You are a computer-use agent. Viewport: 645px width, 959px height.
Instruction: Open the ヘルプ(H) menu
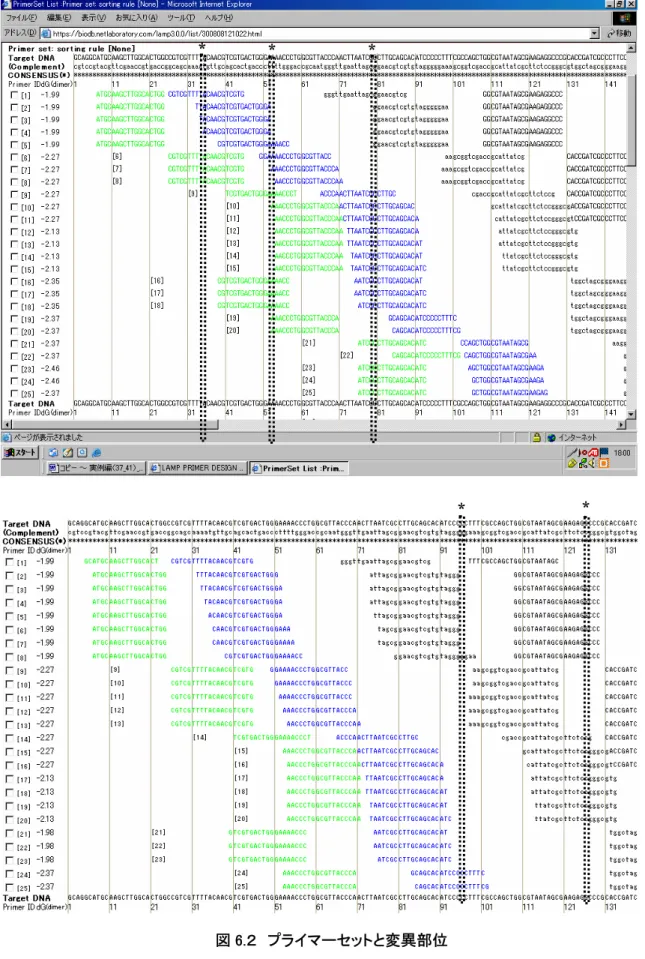[x=218, y=18]
